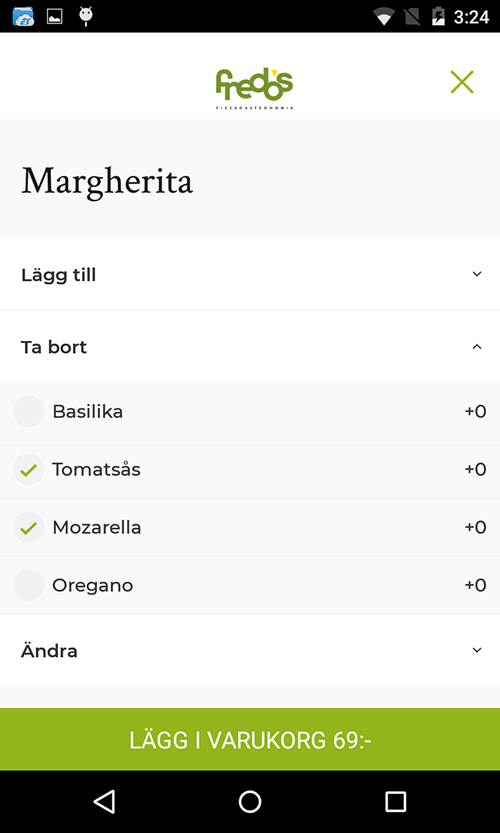The width and height of the screenshot is (500, 833).
Task: Tap the Fredo's logo in the header
Action: coord(255,88)
